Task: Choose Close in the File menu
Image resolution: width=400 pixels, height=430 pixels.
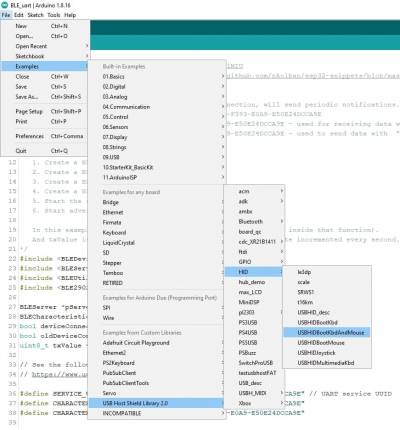Action: point(45,77)
